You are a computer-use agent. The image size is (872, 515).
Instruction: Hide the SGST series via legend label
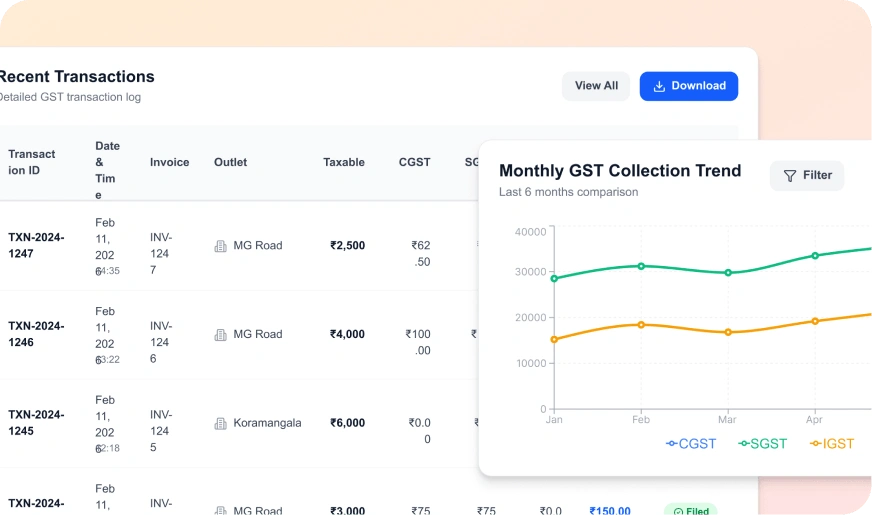tap(769, 443)
